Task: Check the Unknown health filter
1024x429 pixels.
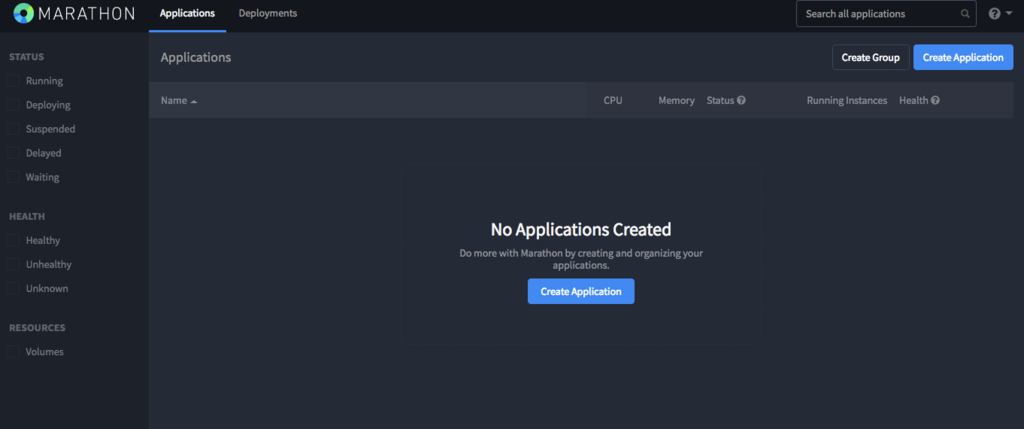Action: pos(13,289)
